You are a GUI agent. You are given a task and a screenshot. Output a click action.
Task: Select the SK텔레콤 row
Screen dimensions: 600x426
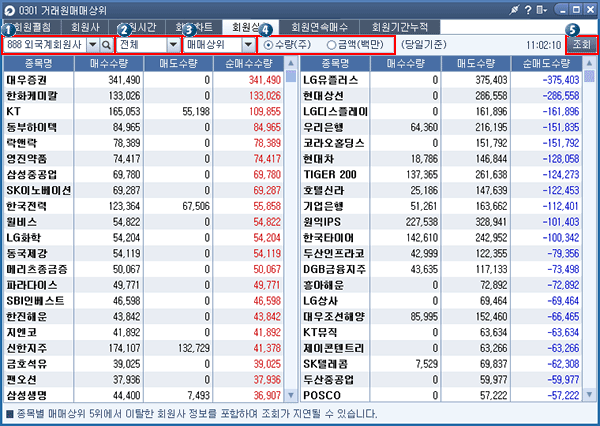[442, 364]
